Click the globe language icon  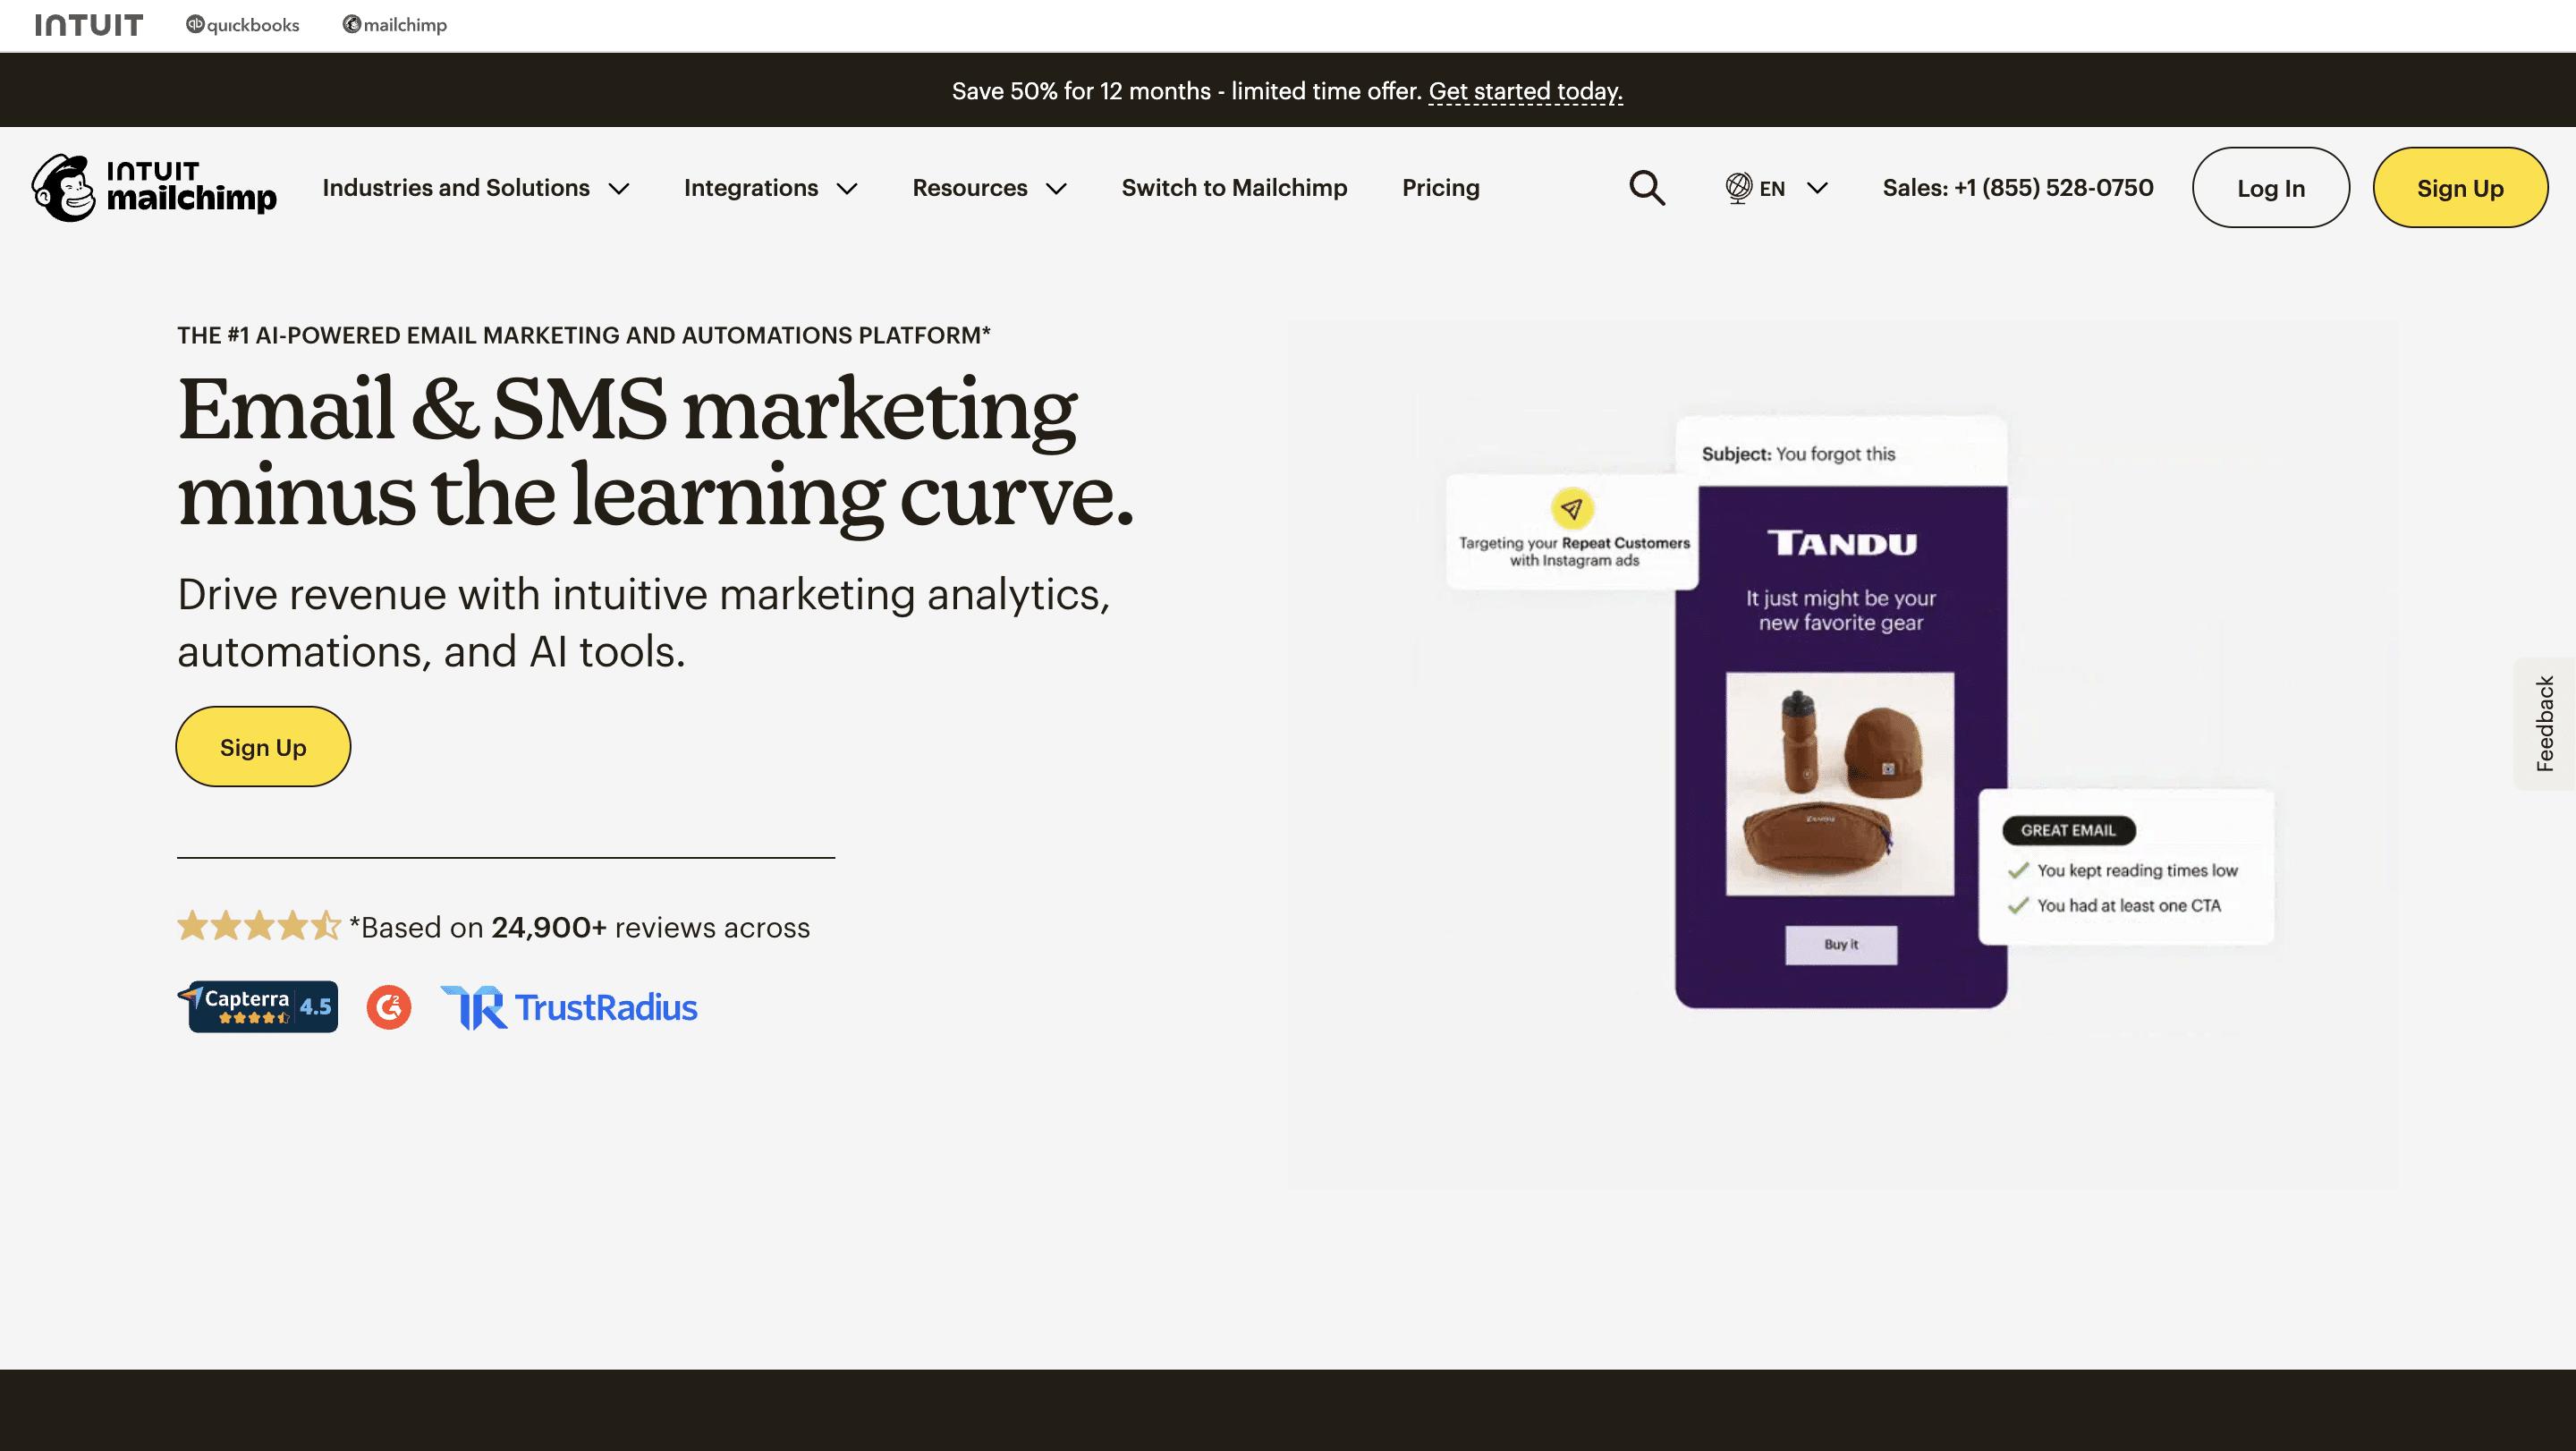pyautogui.click(x=1738, y=188)
